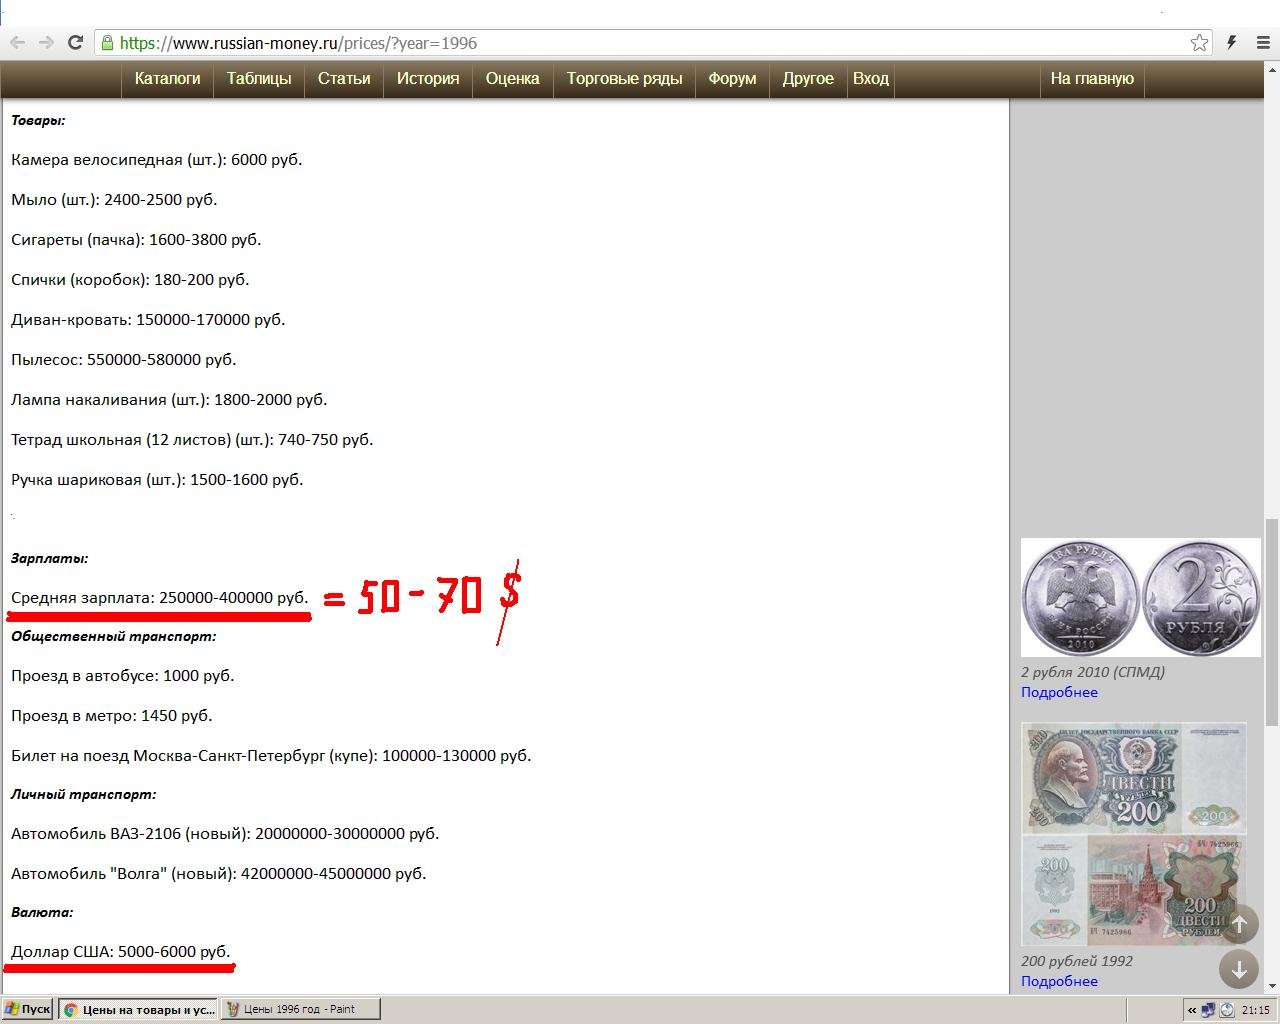Image resolution: width=1280 pixels, height=1024 pixels.
Task: Click the lightning bolt extension icon
Action: click(1232, 42)
